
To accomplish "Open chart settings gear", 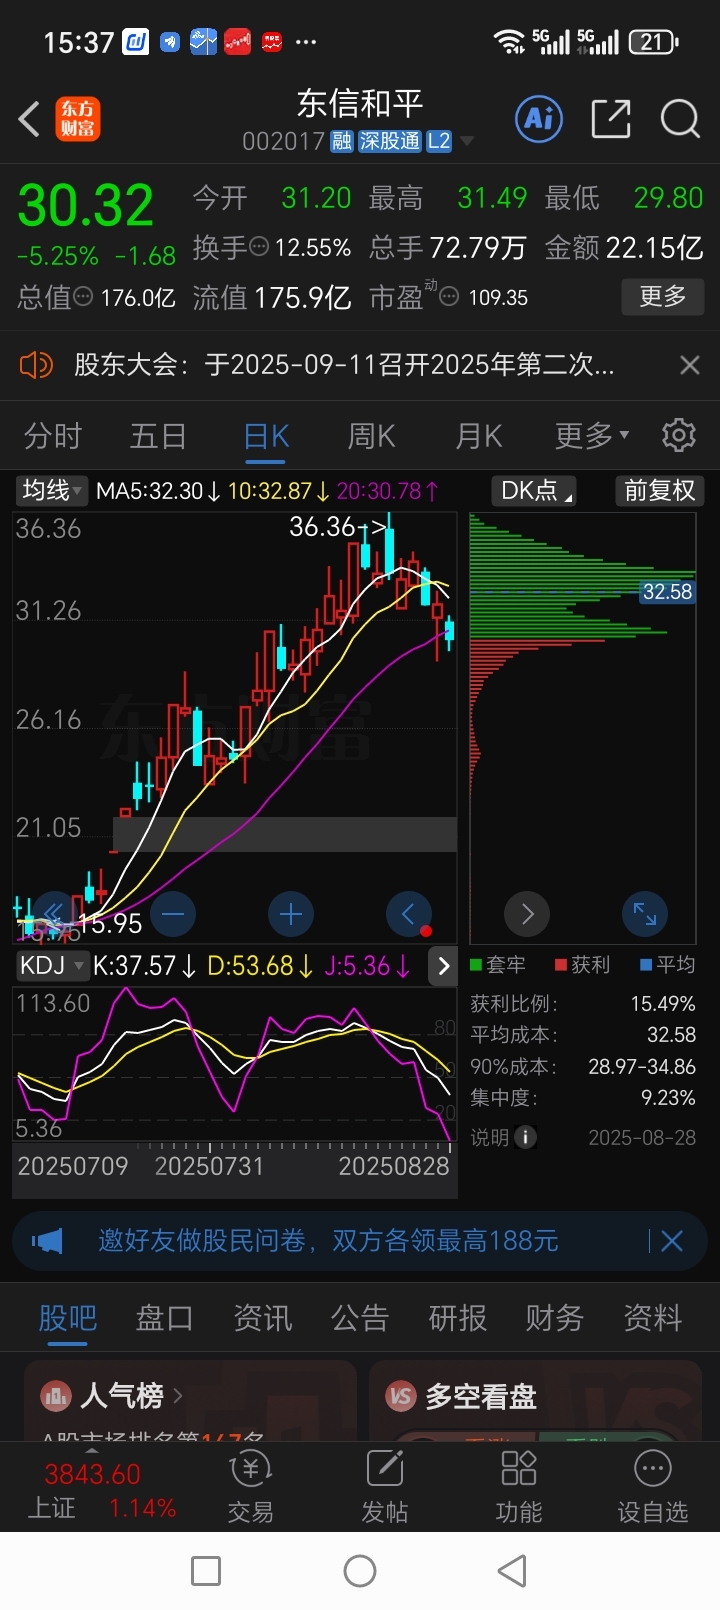I will click(x=679, y=436).
